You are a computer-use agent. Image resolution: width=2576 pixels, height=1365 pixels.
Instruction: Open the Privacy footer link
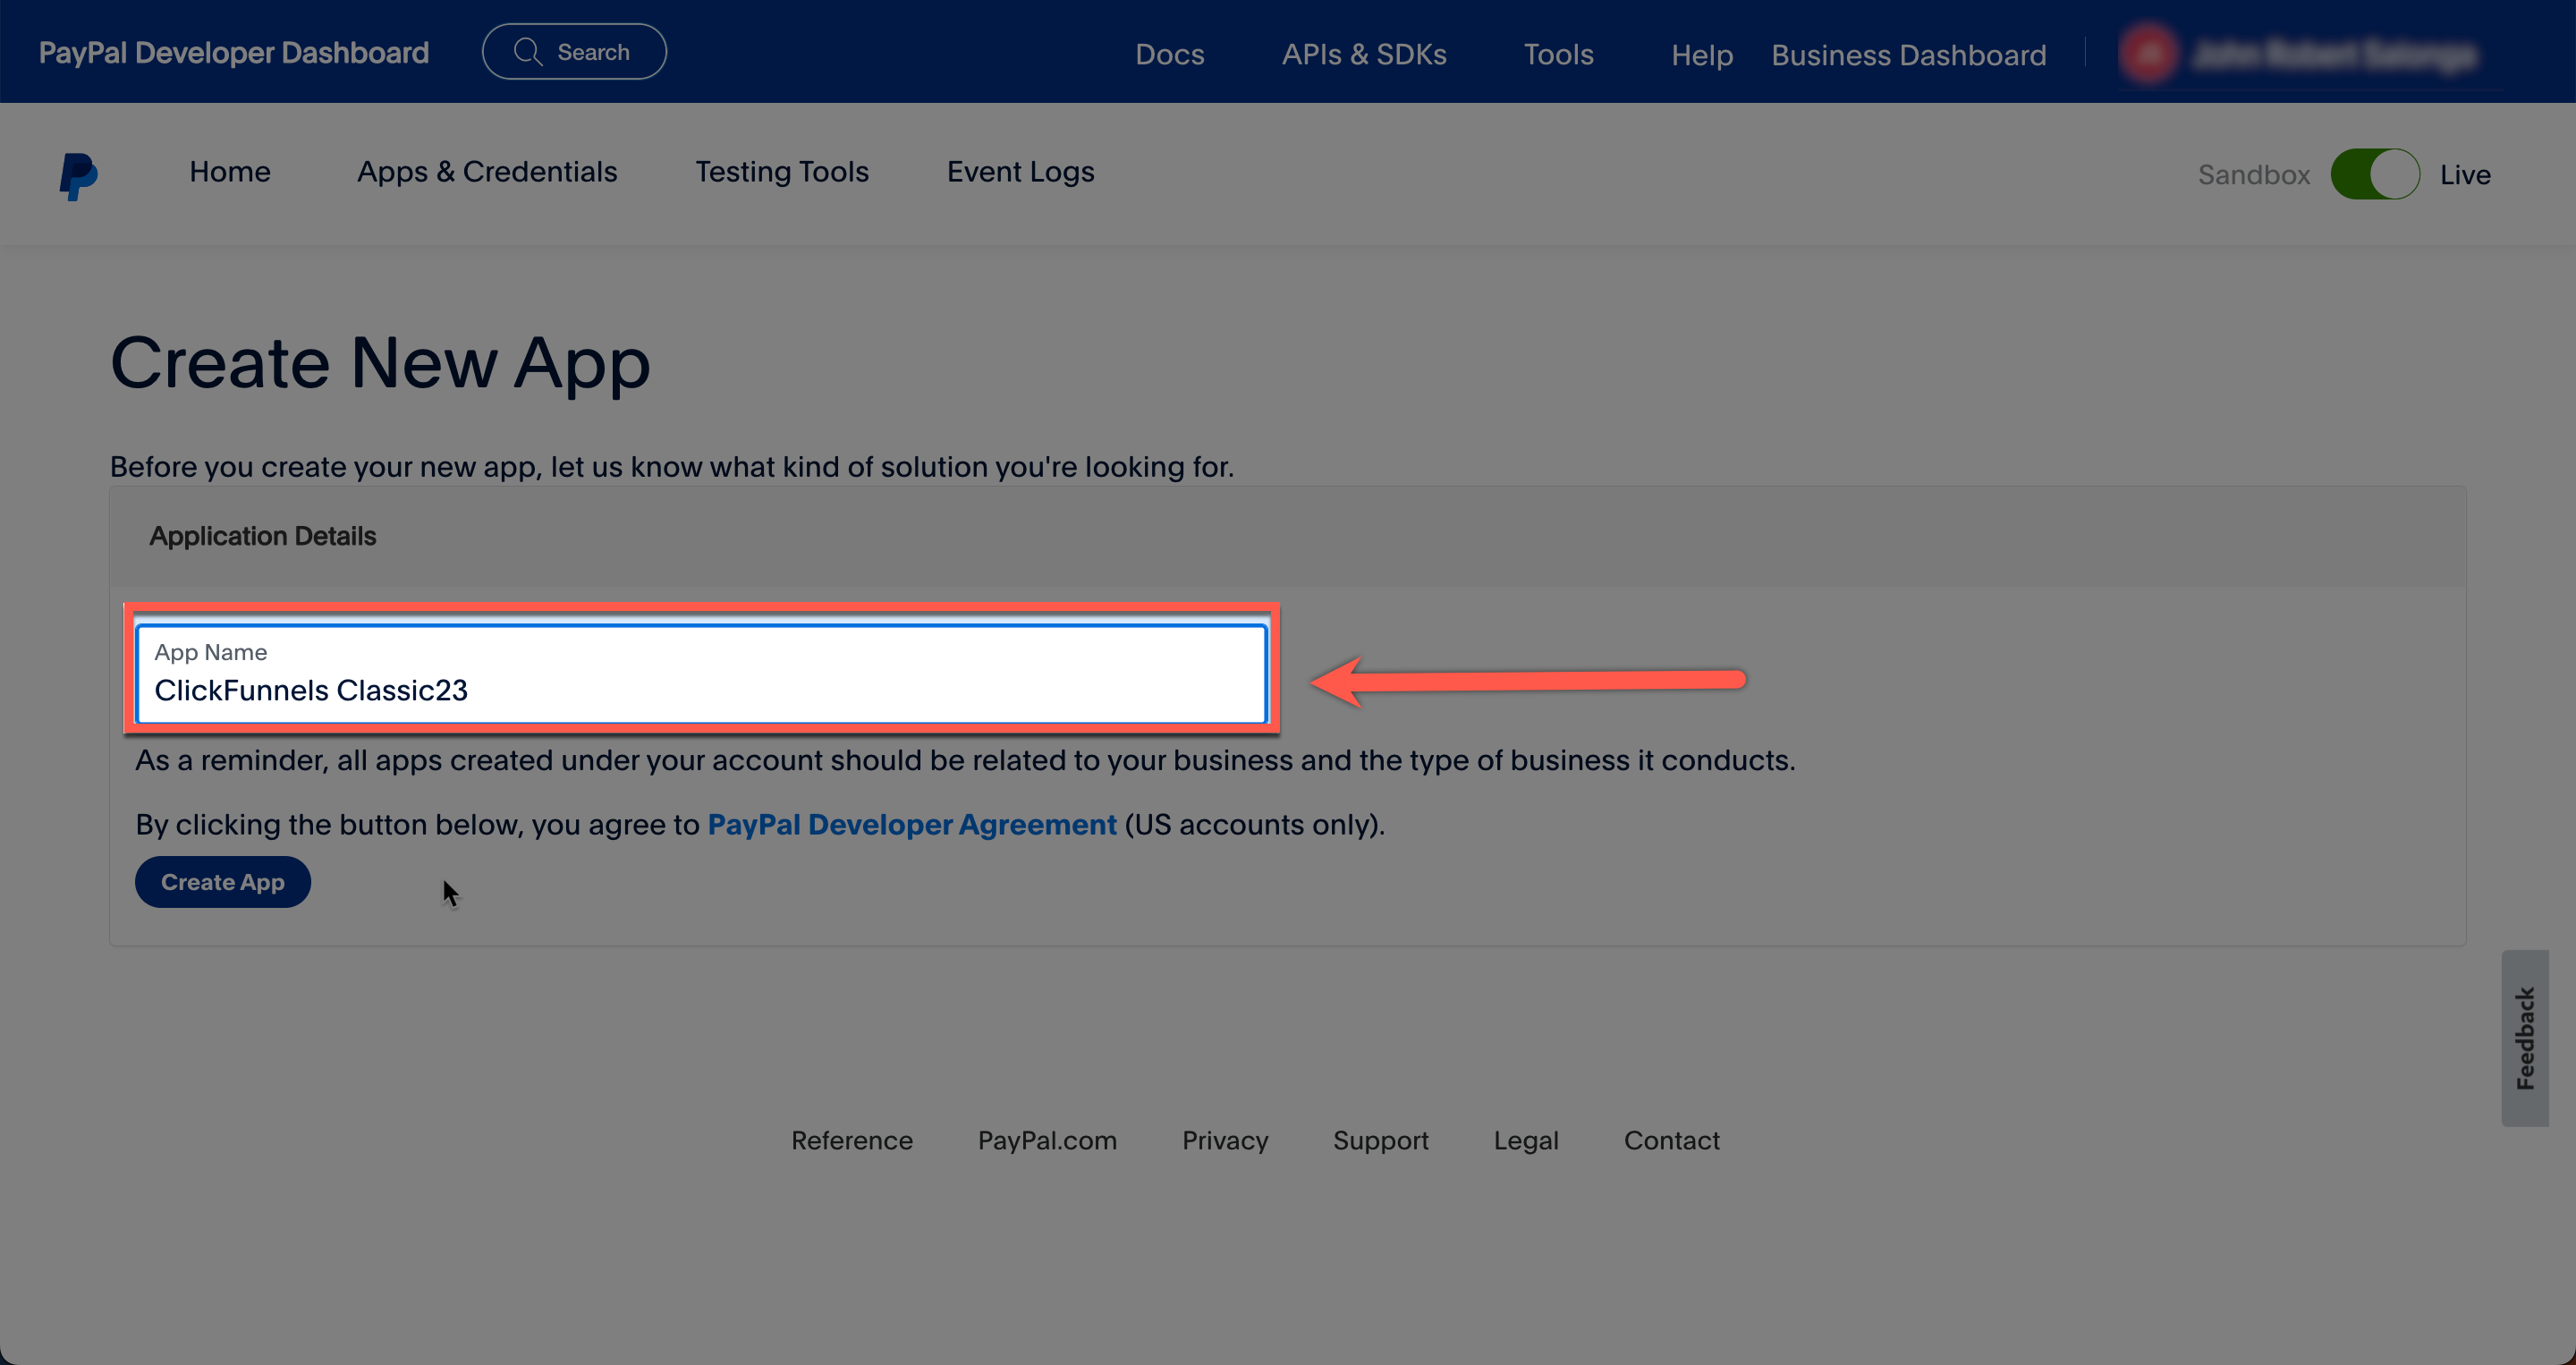tap(1225, 1140)
